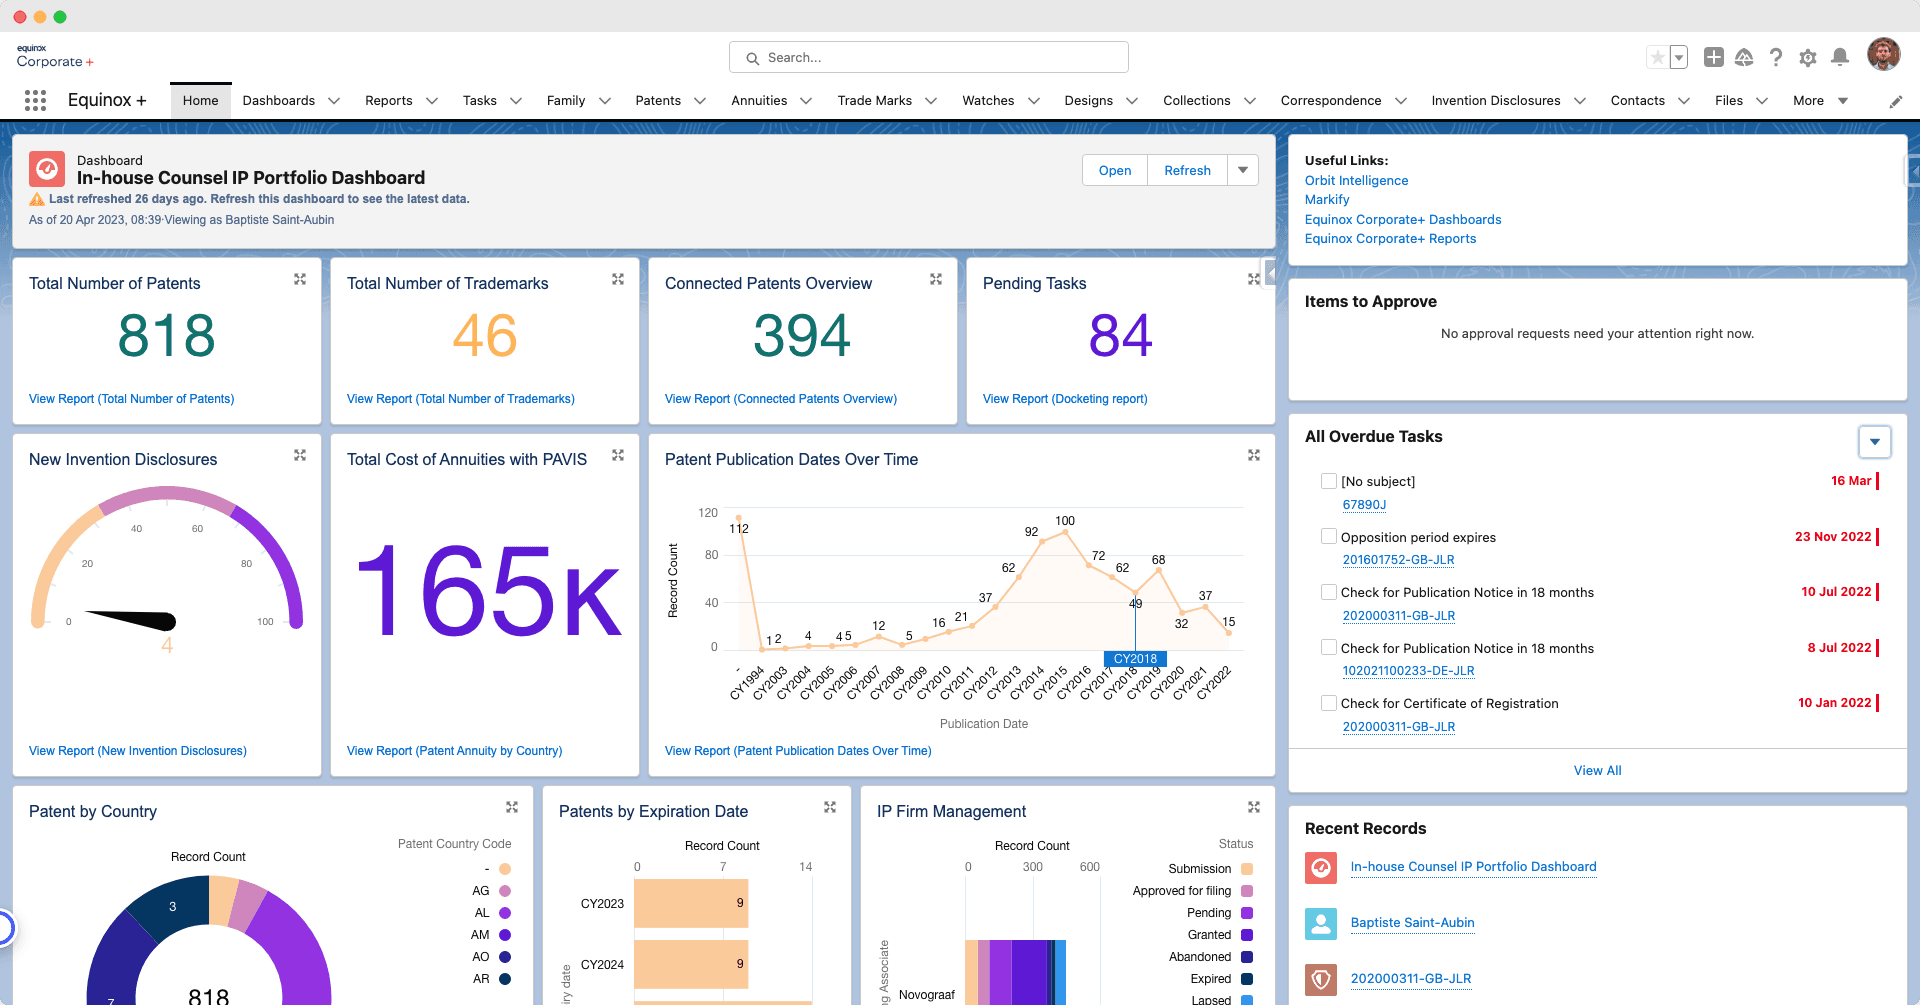
Task: Open the Markify link
Action: 1327,200
